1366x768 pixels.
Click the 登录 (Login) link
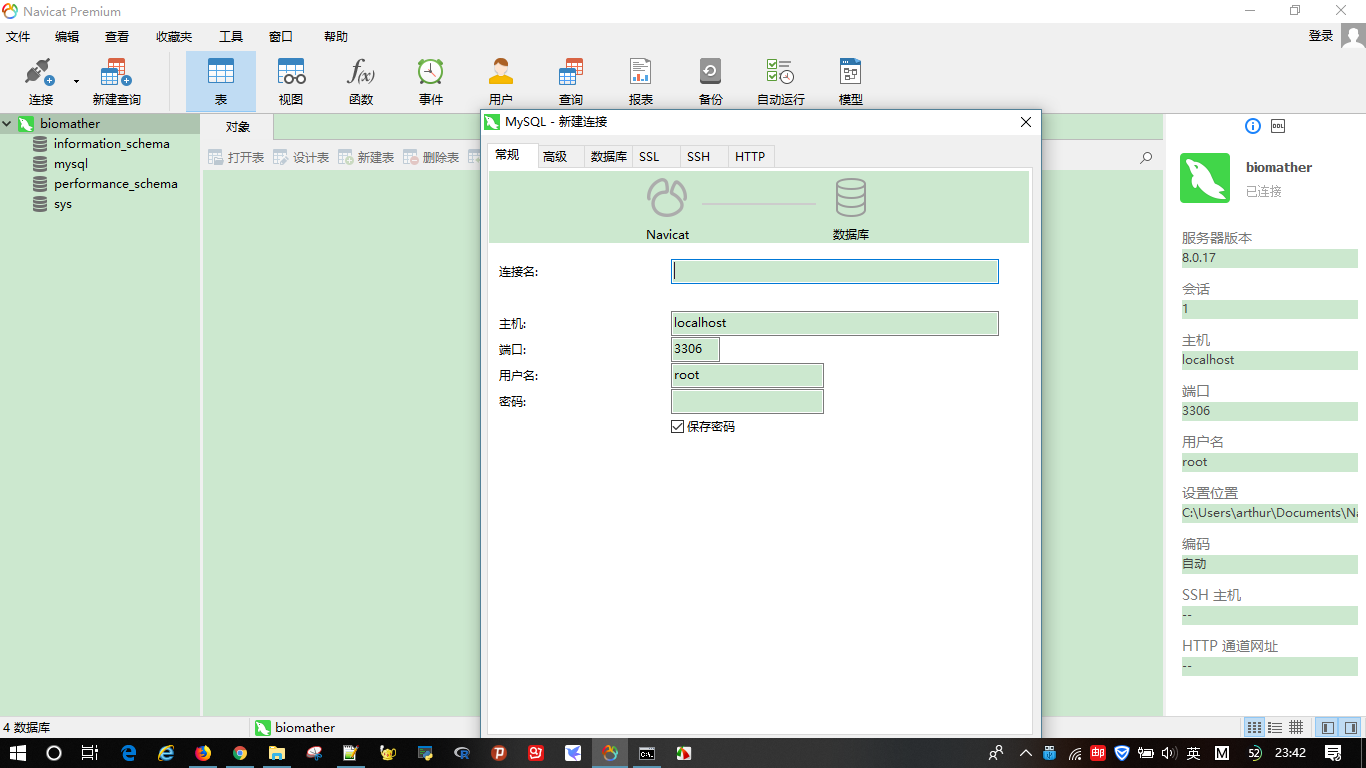[1321, 36]
